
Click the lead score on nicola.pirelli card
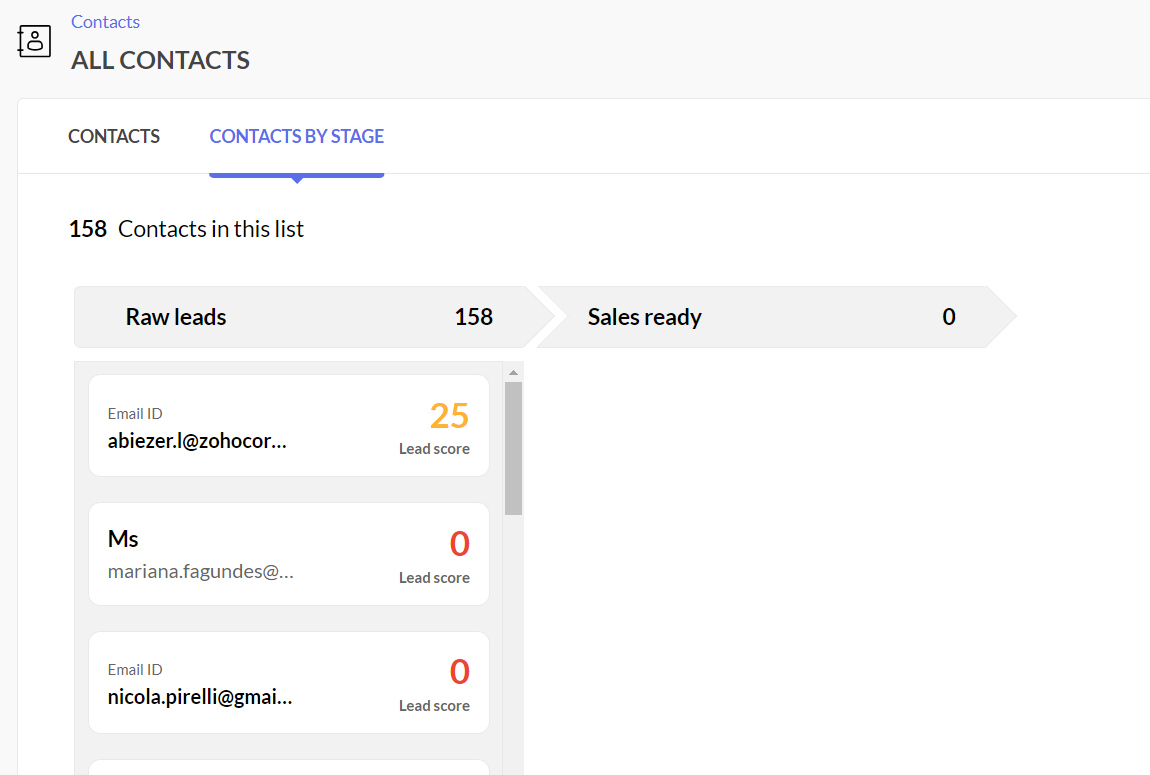tap(459, 672)
